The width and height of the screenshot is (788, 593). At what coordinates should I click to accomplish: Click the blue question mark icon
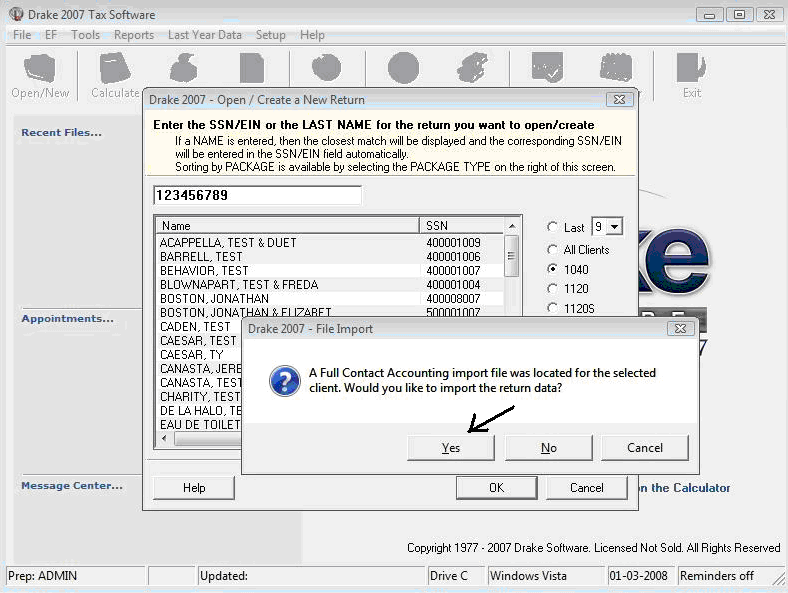tap(284, 380)
